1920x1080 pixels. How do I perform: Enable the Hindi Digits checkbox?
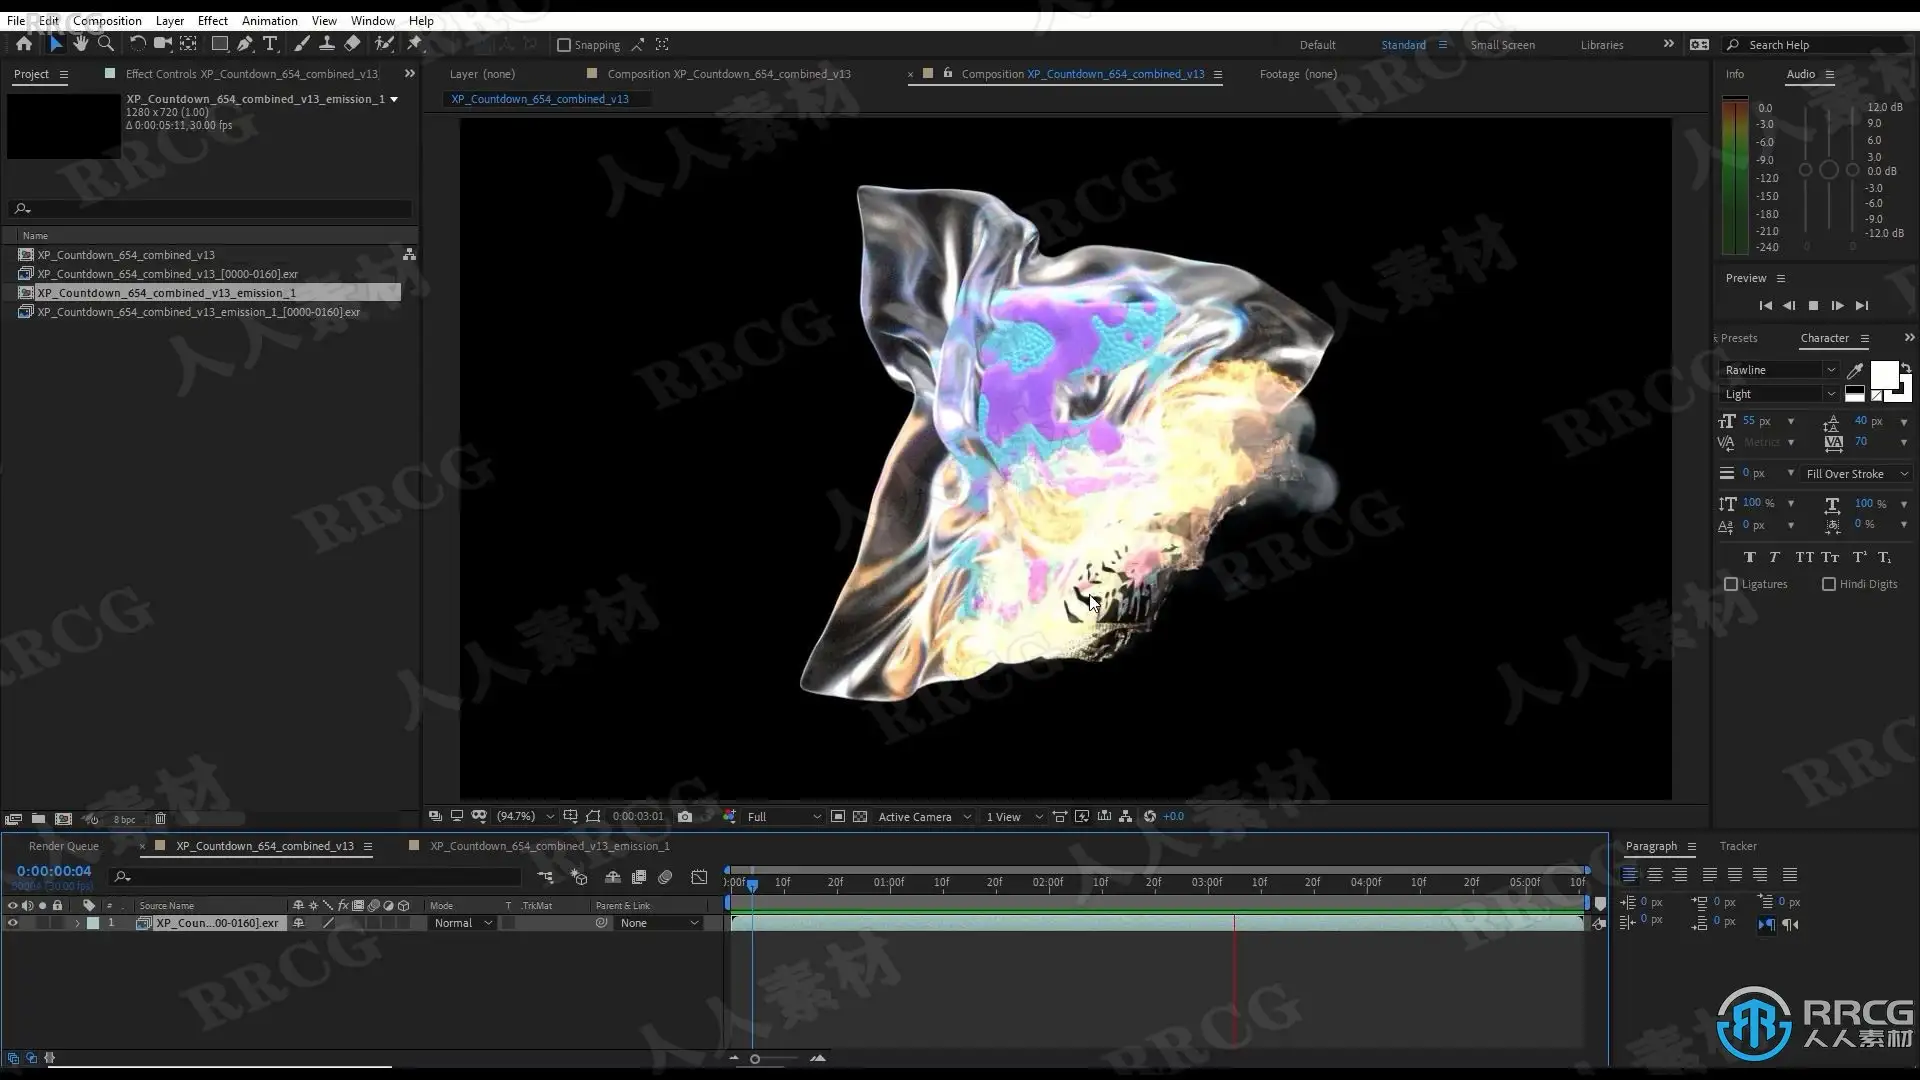(1829, 584)
